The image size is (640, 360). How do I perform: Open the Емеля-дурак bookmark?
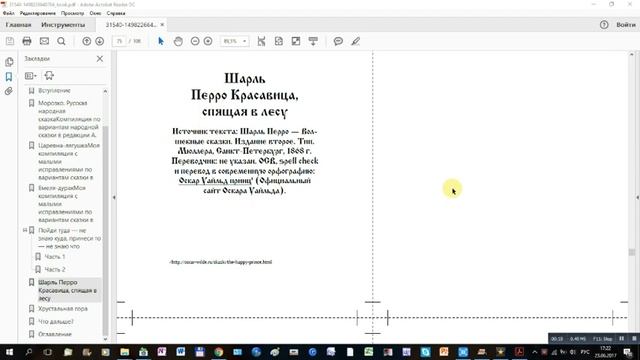(66, 204)
